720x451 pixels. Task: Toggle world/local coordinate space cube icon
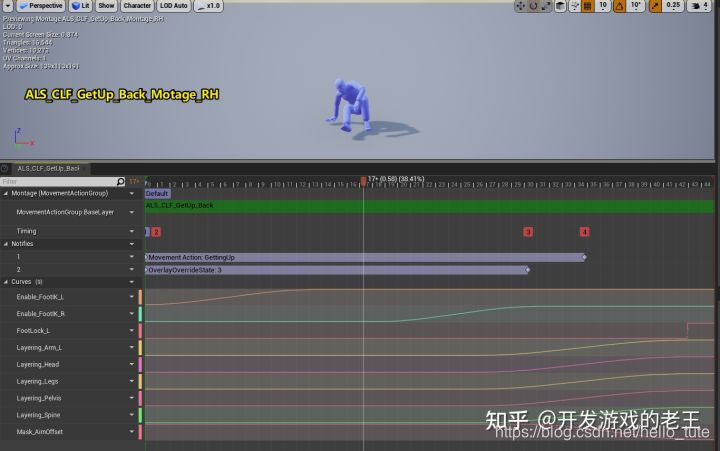point(560,6)
